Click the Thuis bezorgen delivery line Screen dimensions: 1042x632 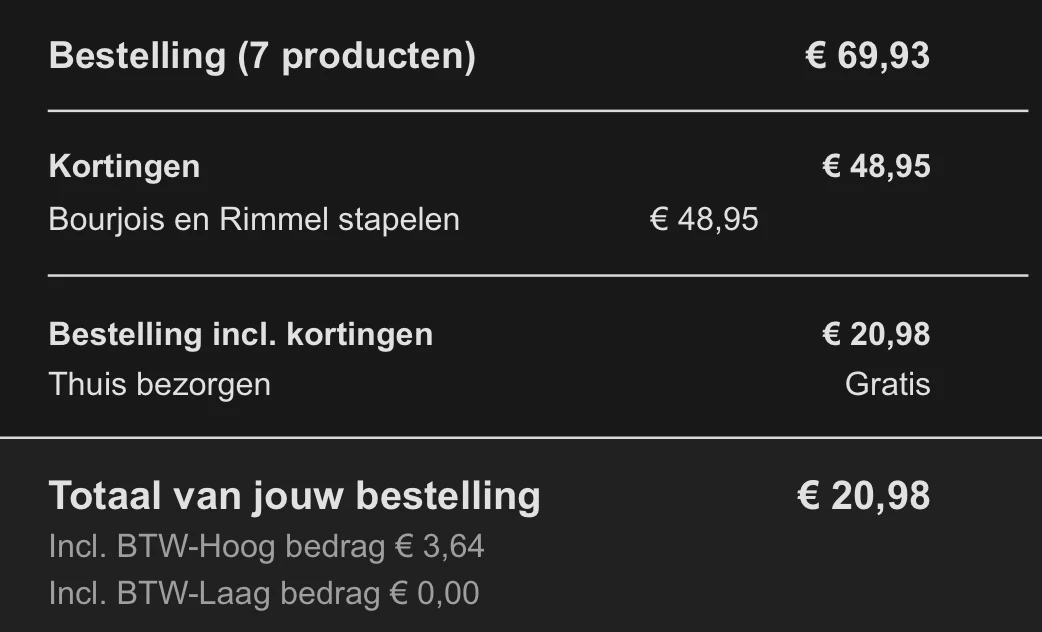(x=159, y=385)
